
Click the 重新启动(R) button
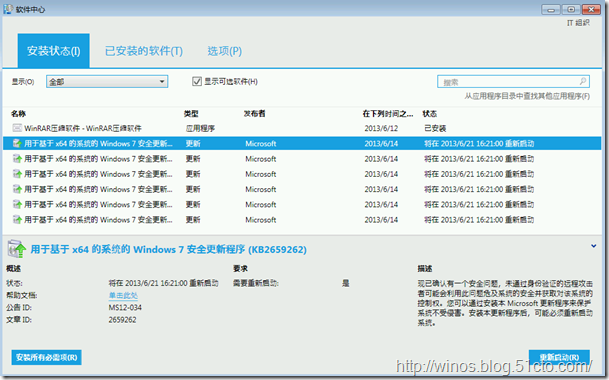pos(559,357)
